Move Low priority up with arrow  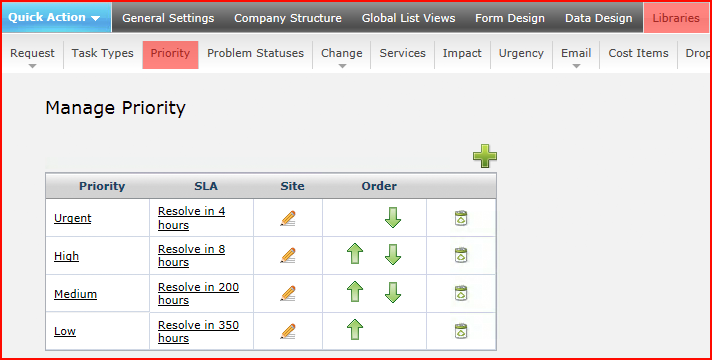click(x=355, y=330)
